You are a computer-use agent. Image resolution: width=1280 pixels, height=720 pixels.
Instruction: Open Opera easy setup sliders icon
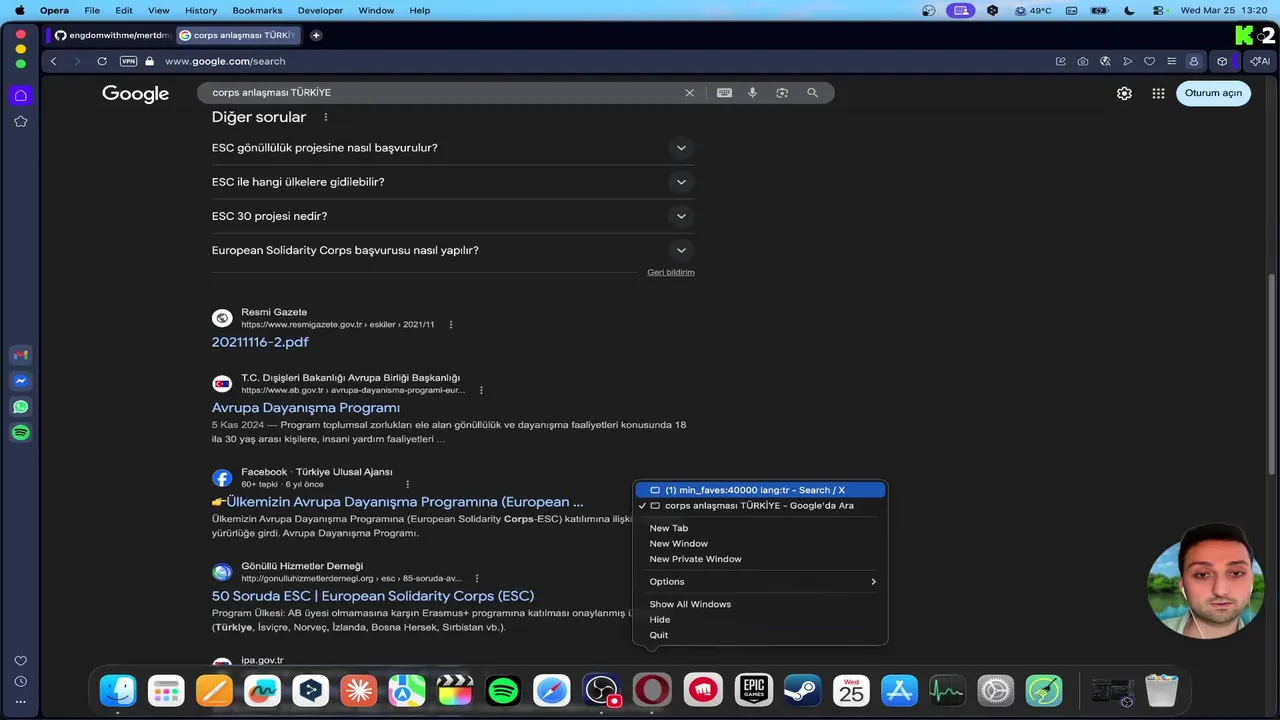(1171, 61)
